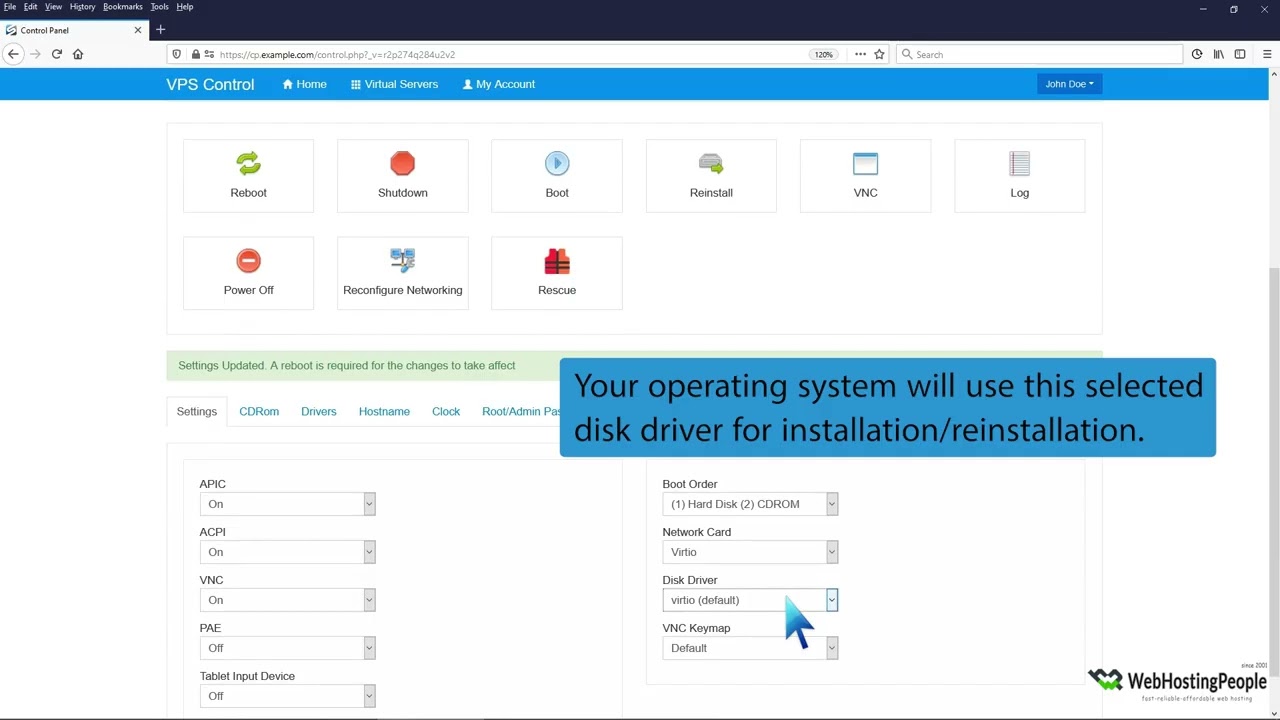Image resolution: width=1280 pixels, height=720 pixels.
Task: Open the VNC Keymap dropdown
Action: pyautogui.click(x=750, y=648)
